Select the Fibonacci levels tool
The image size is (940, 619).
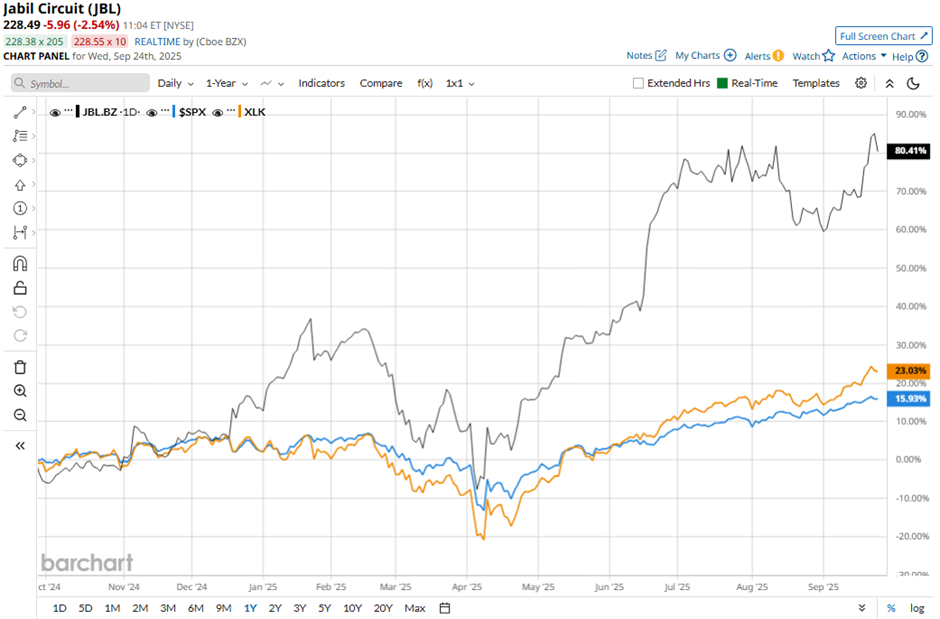20,136
